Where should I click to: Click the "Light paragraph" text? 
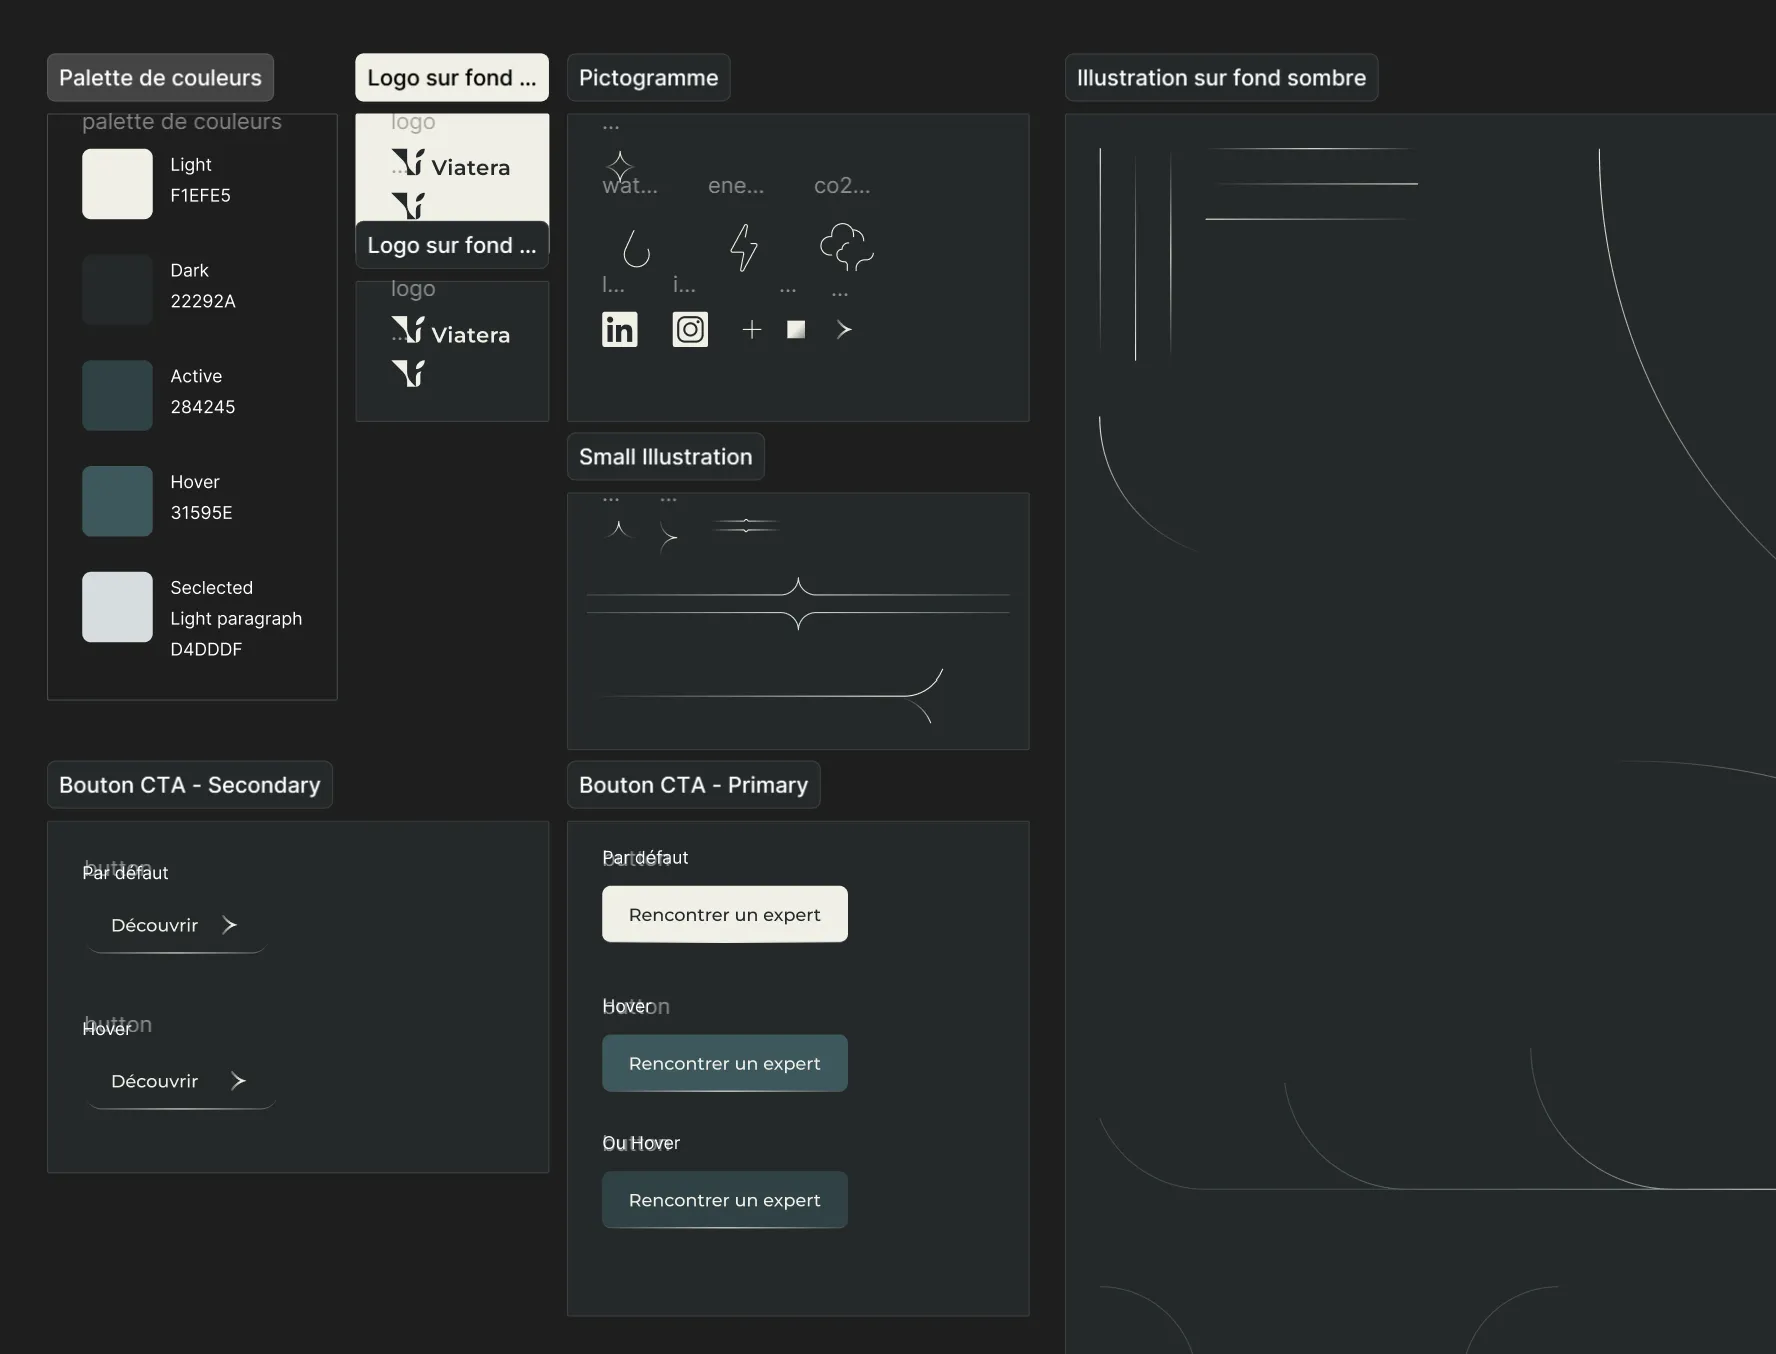(236, 619)
